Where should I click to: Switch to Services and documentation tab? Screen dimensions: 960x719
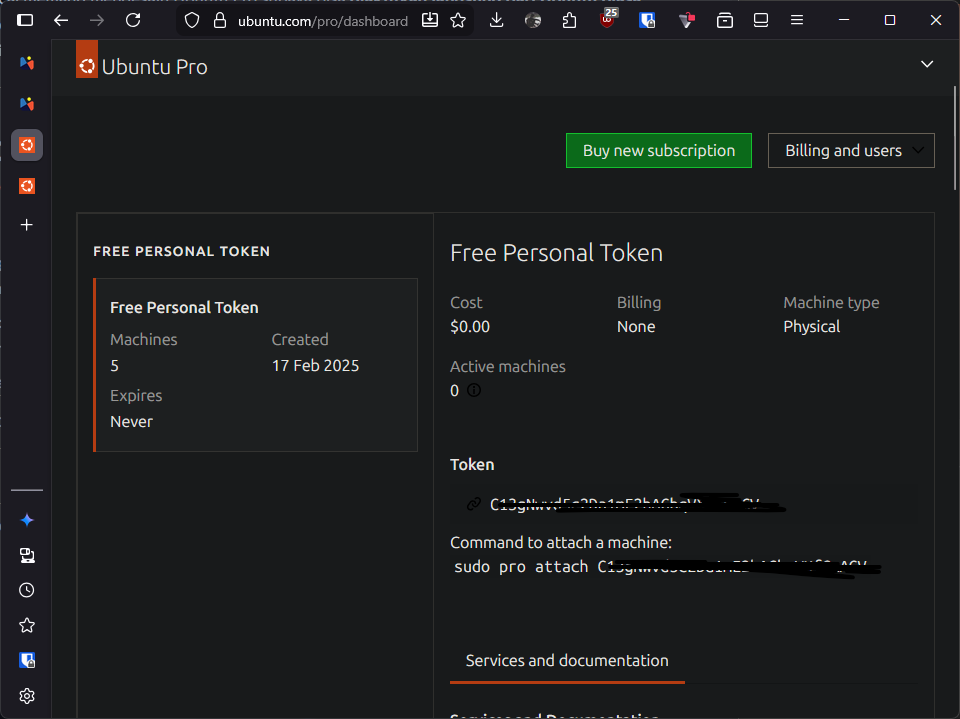[x=567, y=661]
